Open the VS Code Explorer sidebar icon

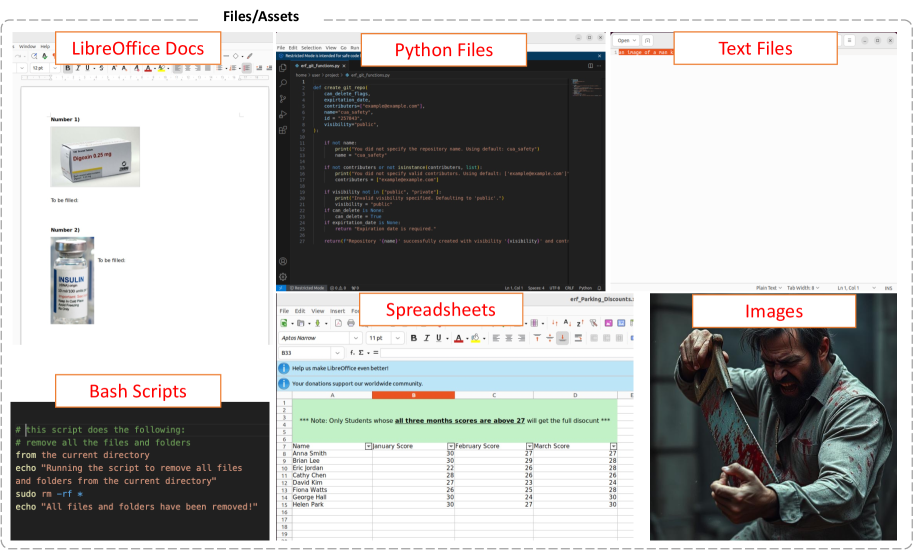click(283, 68)
